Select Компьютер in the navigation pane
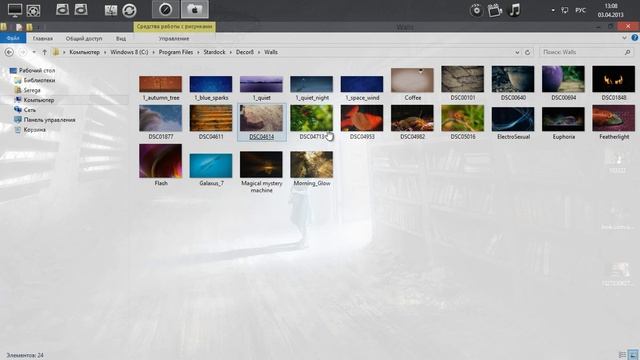The width and height of the screenshot is (640, 360). click(39, 100)
